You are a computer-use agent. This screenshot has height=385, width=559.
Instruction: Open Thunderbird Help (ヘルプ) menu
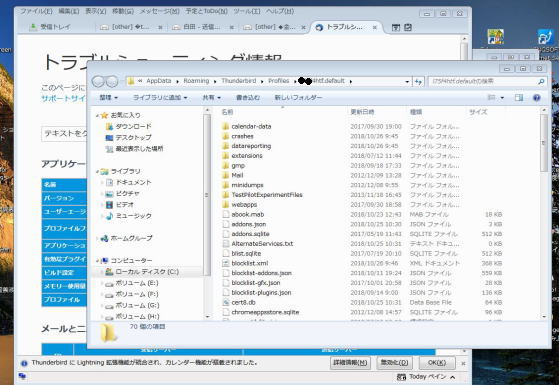(280, 11)
